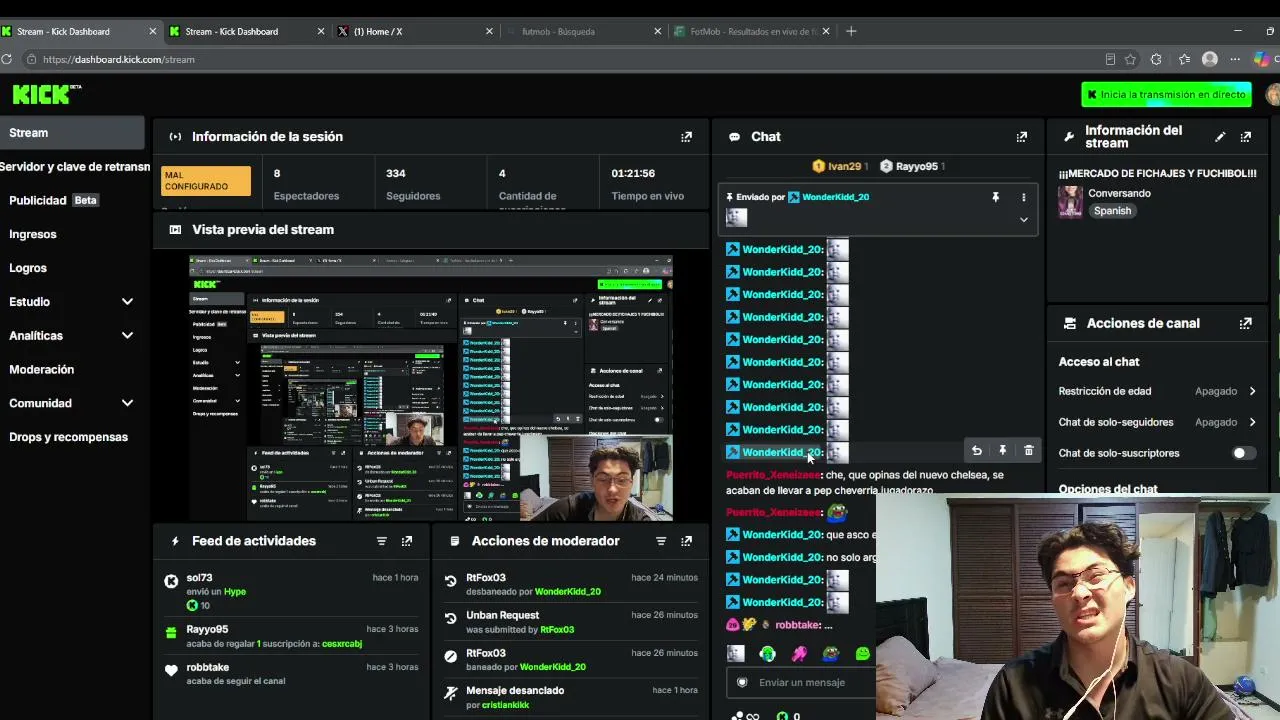1280x720 pixels.
Task: Pin the hovered WonderKidd_20 chat message
Action: [x=1002, y=451]
